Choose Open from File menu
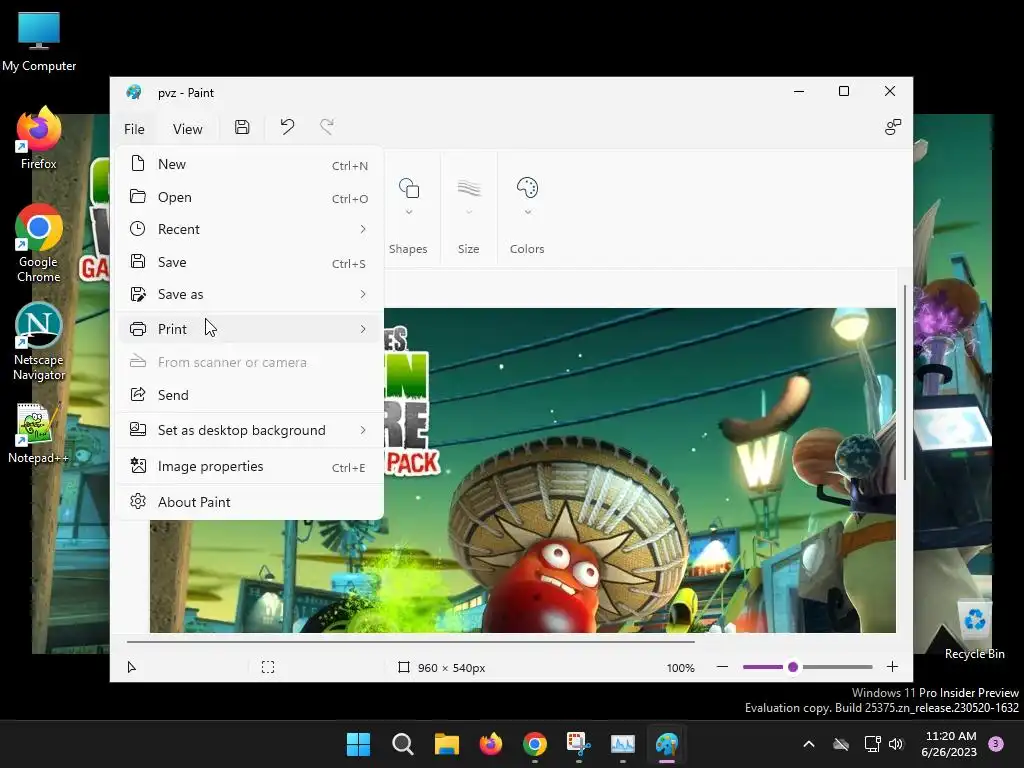This screenshot has height=768, width=1024. [x=249, y=197]
